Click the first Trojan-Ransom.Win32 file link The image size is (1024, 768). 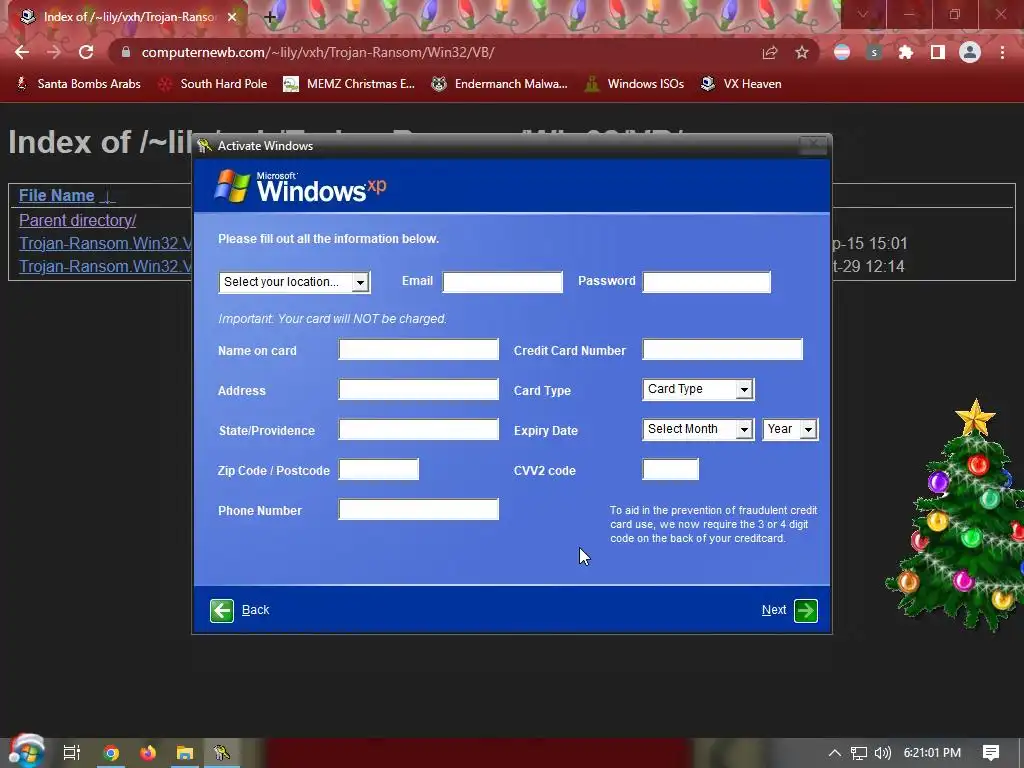105,243
